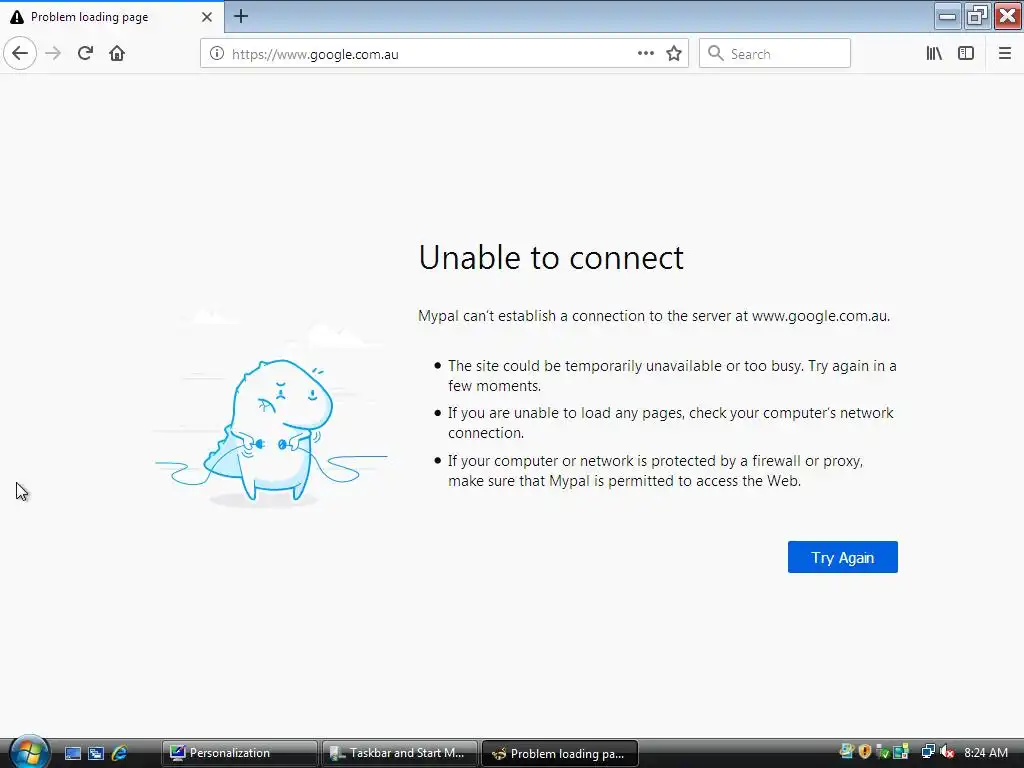
Task: Close the Problem loading page tab
Action: (207, 17)
